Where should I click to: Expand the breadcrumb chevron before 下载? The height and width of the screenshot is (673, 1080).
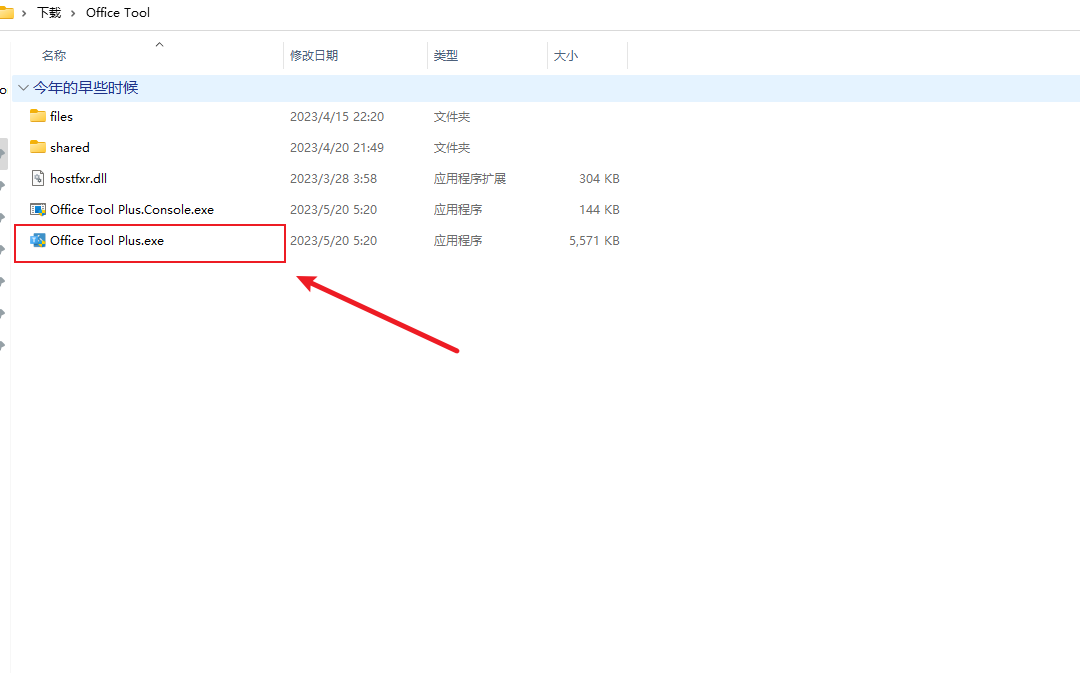(x=24, y=13)
